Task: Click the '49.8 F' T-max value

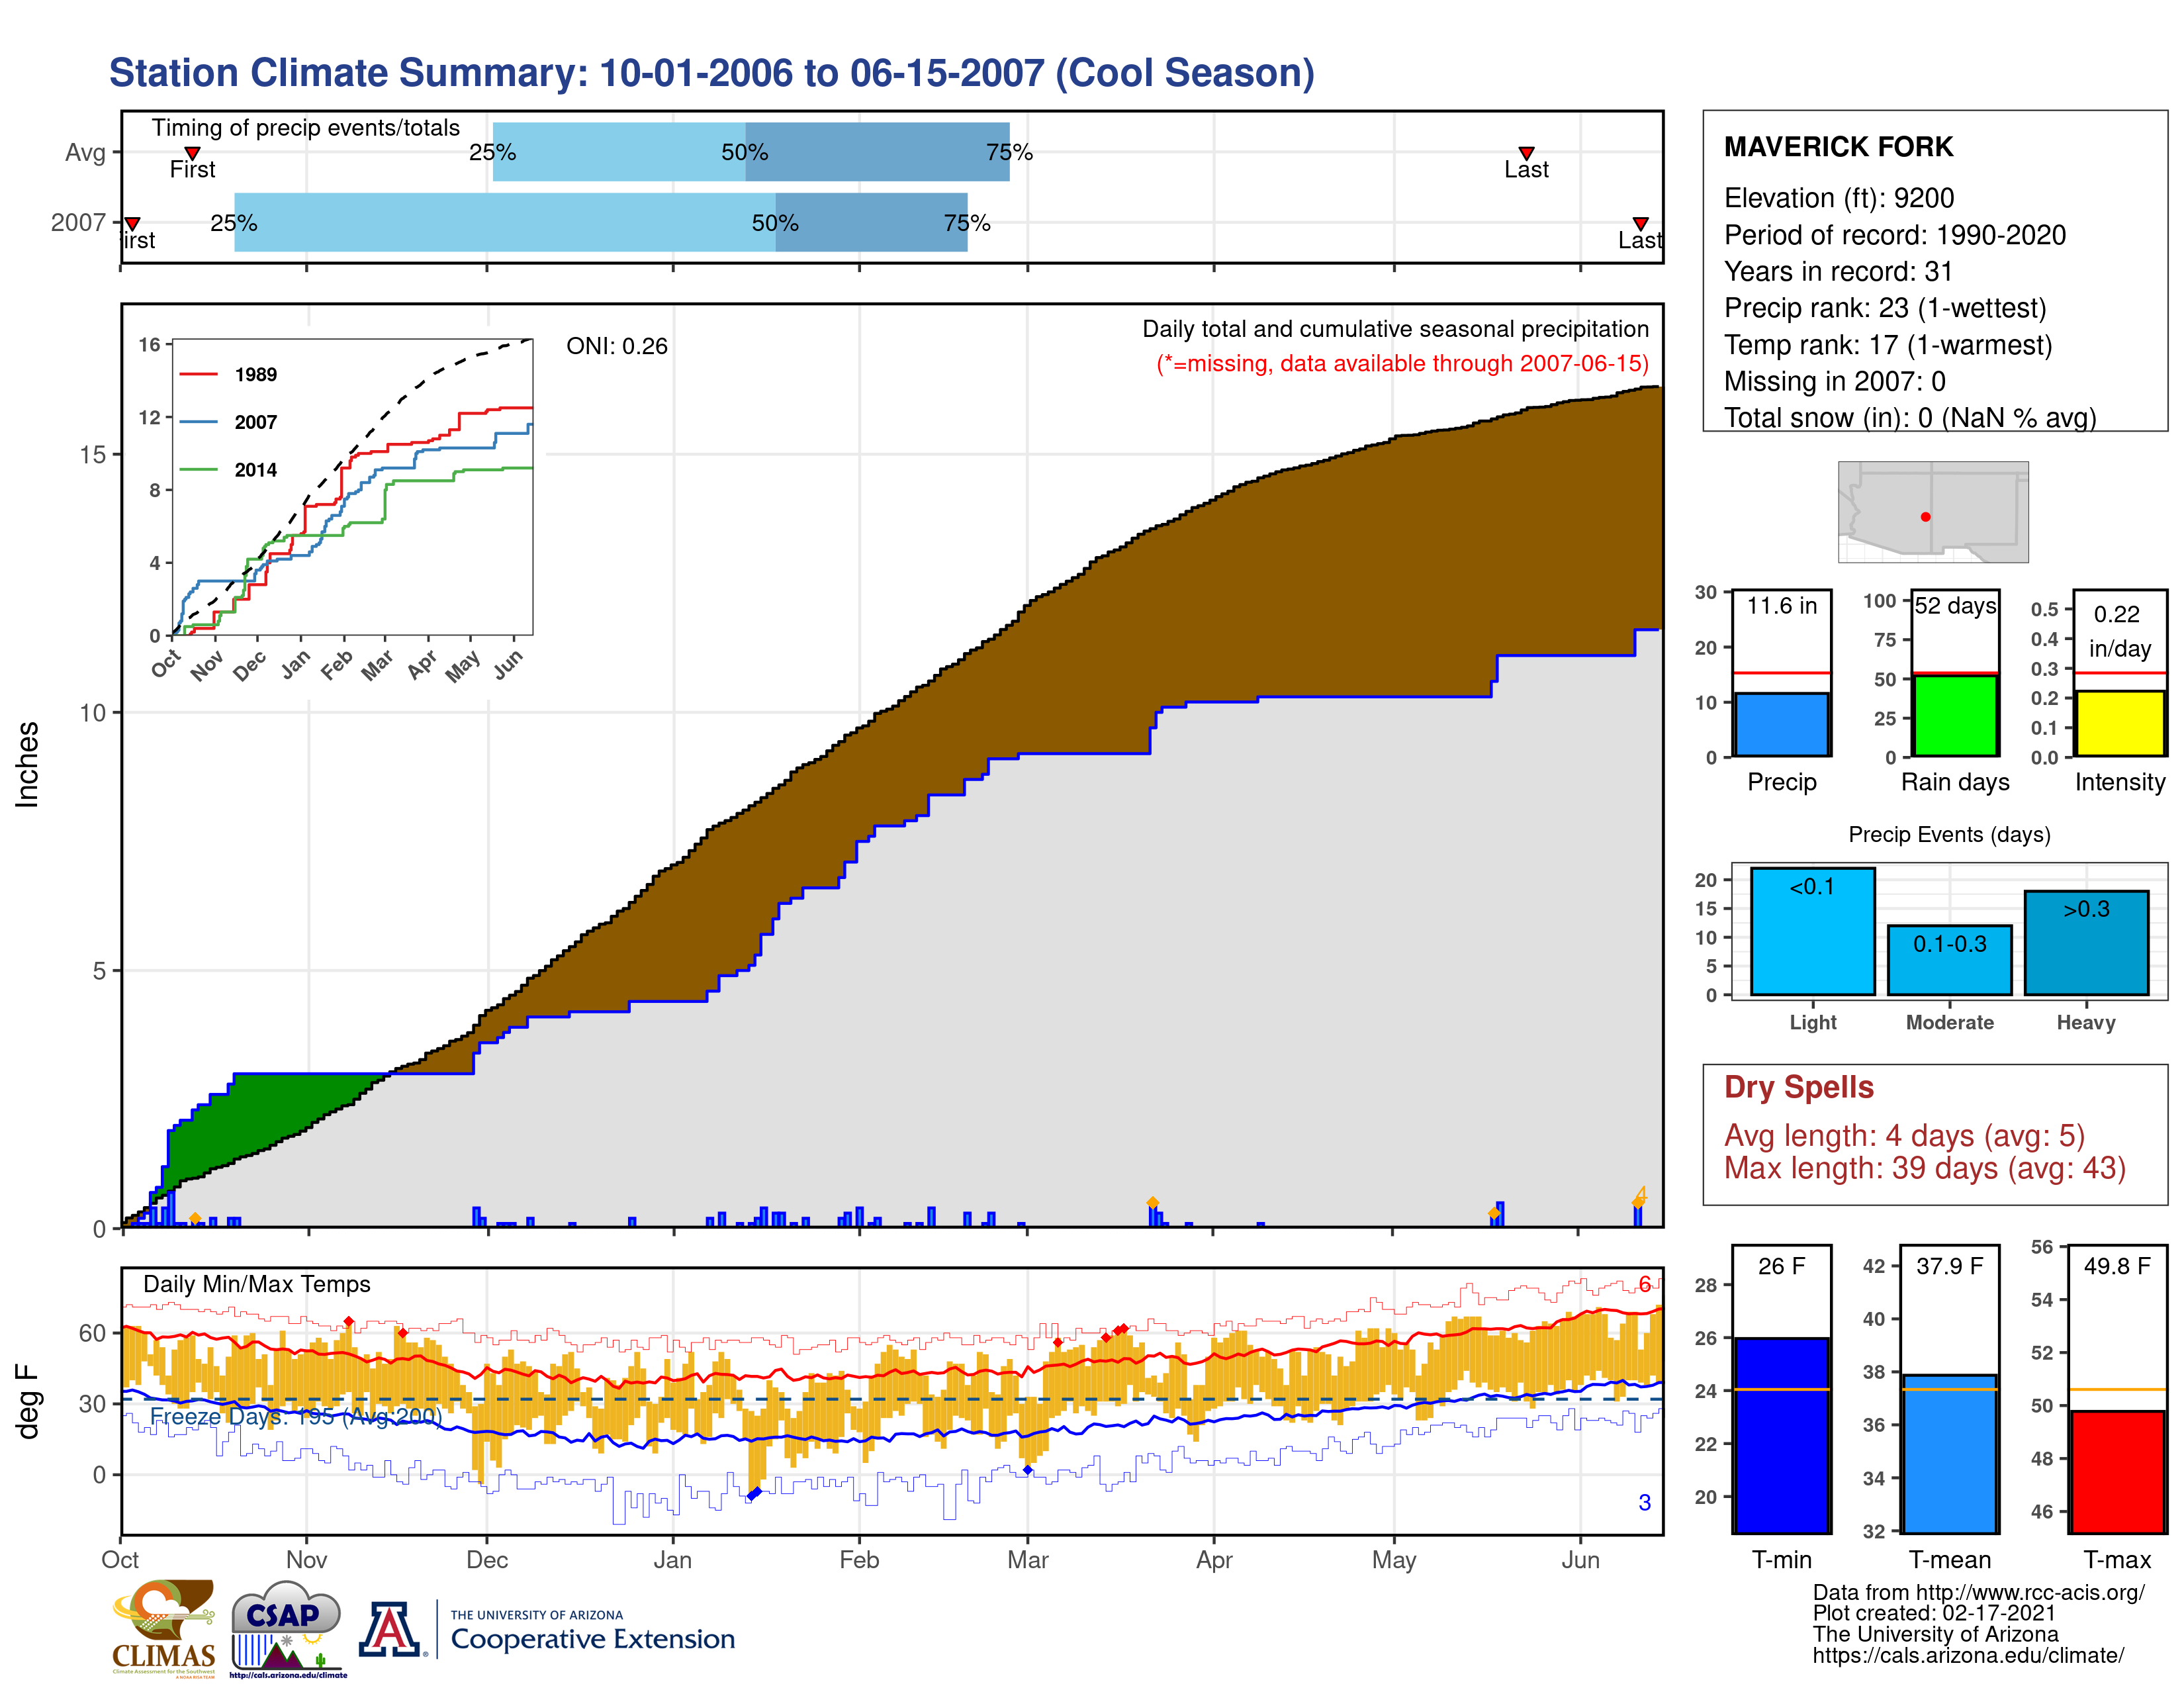Action: coord(2117,1266)
